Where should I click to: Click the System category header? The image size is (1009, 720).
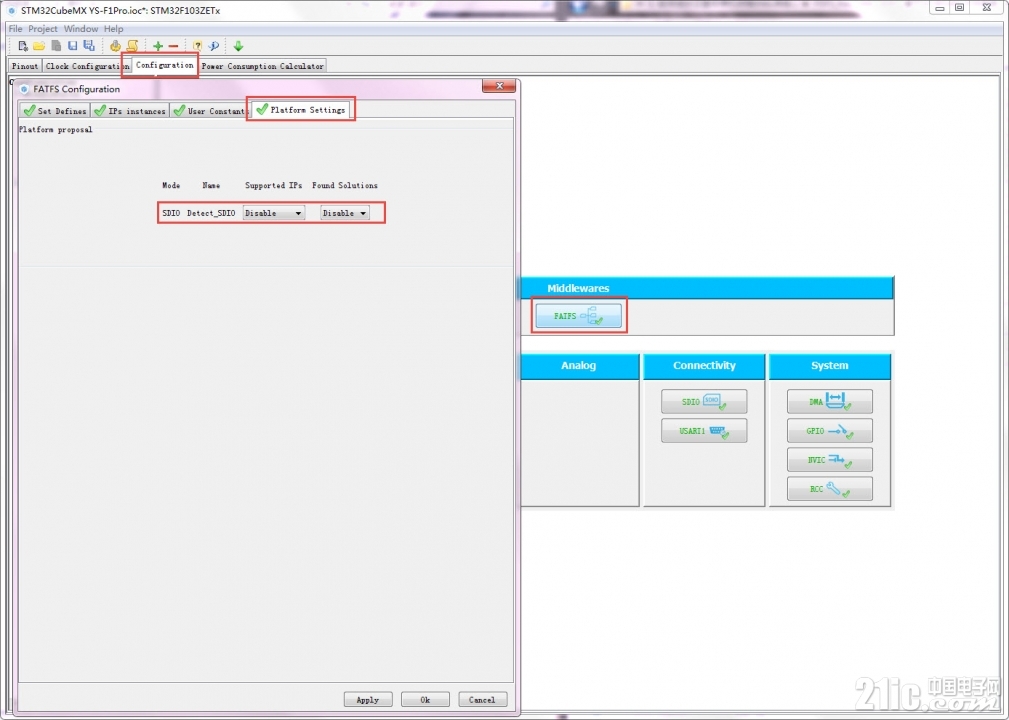coord(829,365)
